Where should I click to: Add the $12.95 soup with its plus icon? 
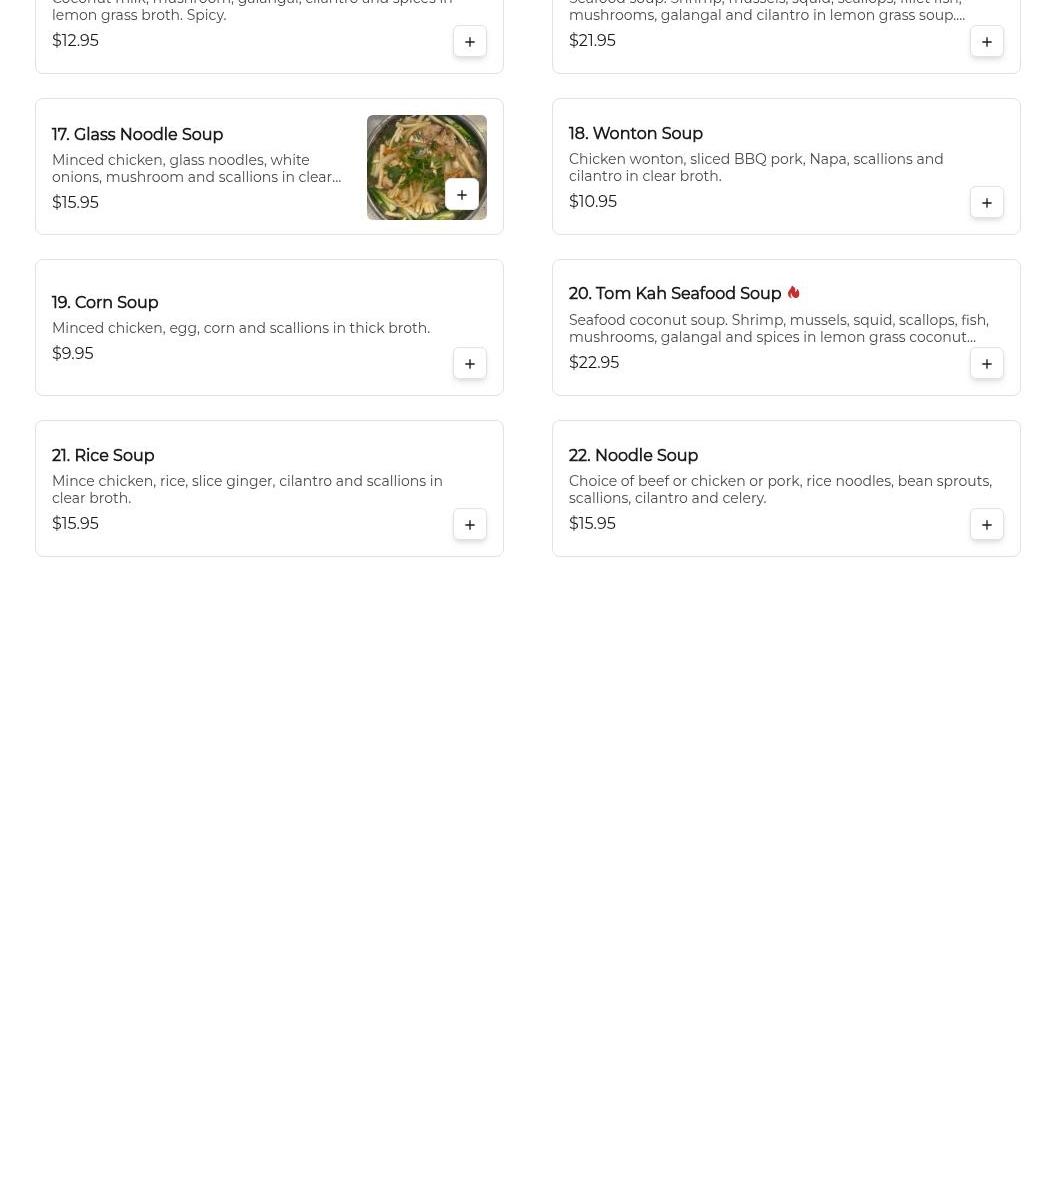pos(469,41)
